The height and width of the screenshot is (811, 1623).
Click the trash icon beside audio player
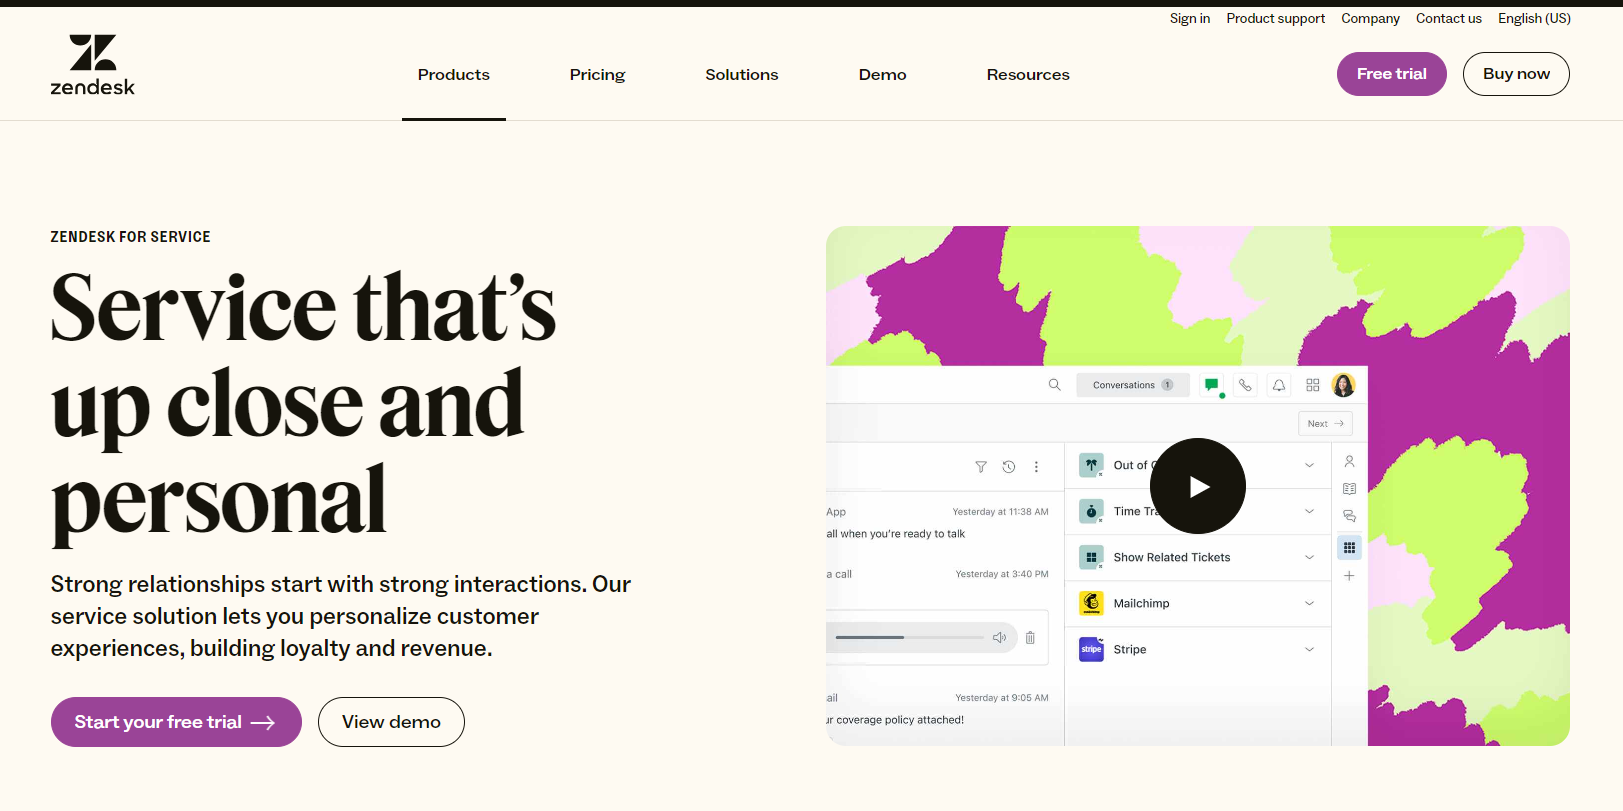tap(1030, 638)
